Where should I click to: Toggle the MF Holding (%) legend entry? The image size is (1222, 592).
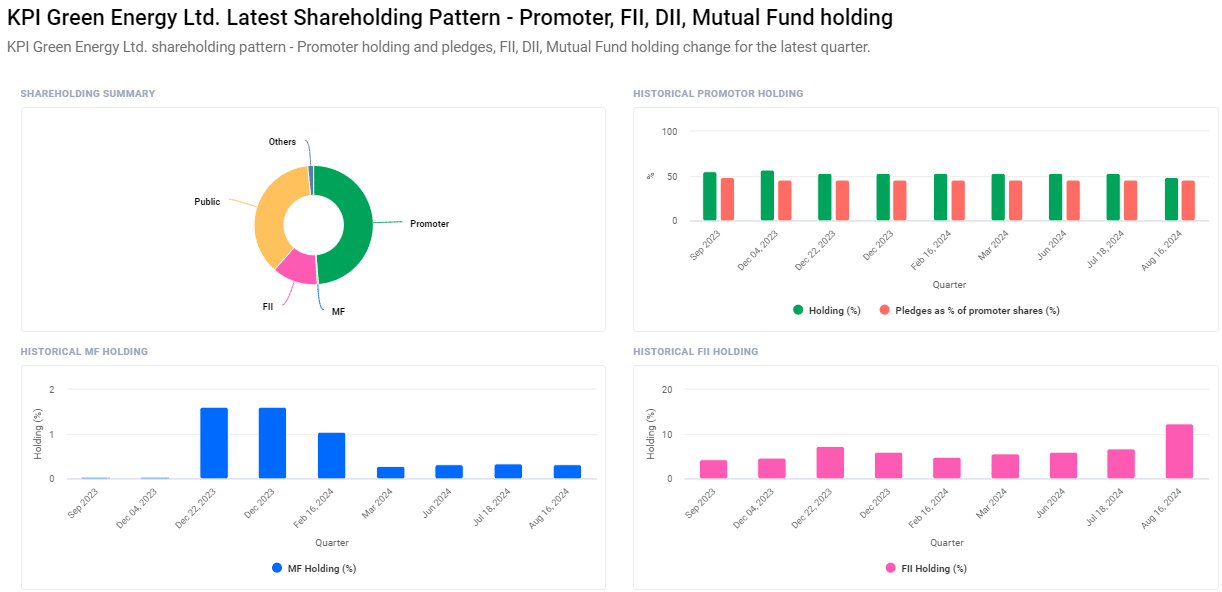(x=314, y=568)
